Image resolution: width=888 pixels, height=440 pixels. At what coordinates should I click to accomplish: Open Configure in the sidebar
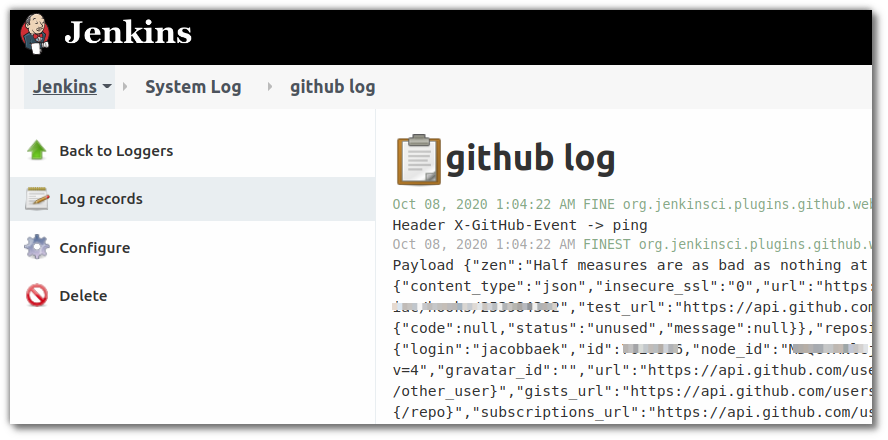pyautogui.click(x=95, y=248)
